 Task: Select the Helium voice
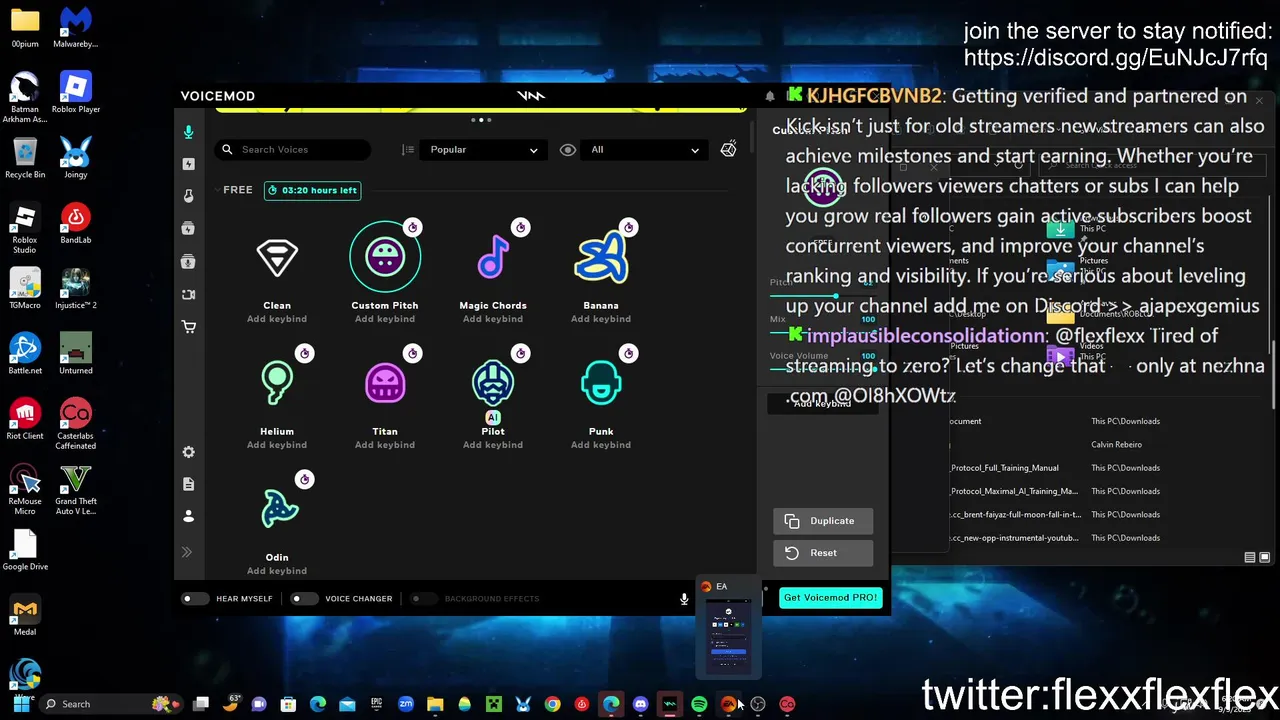[277, 384]
